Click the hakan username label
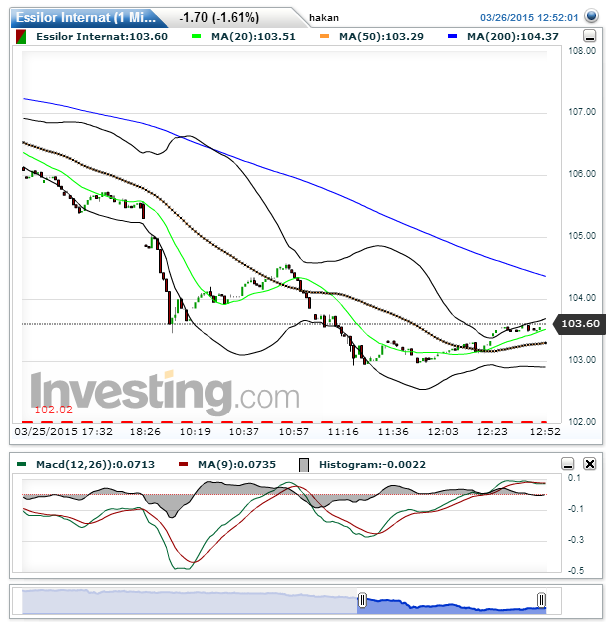Image resolution: width=613 pixels, height=627 pixels. [x=324, y=18]
